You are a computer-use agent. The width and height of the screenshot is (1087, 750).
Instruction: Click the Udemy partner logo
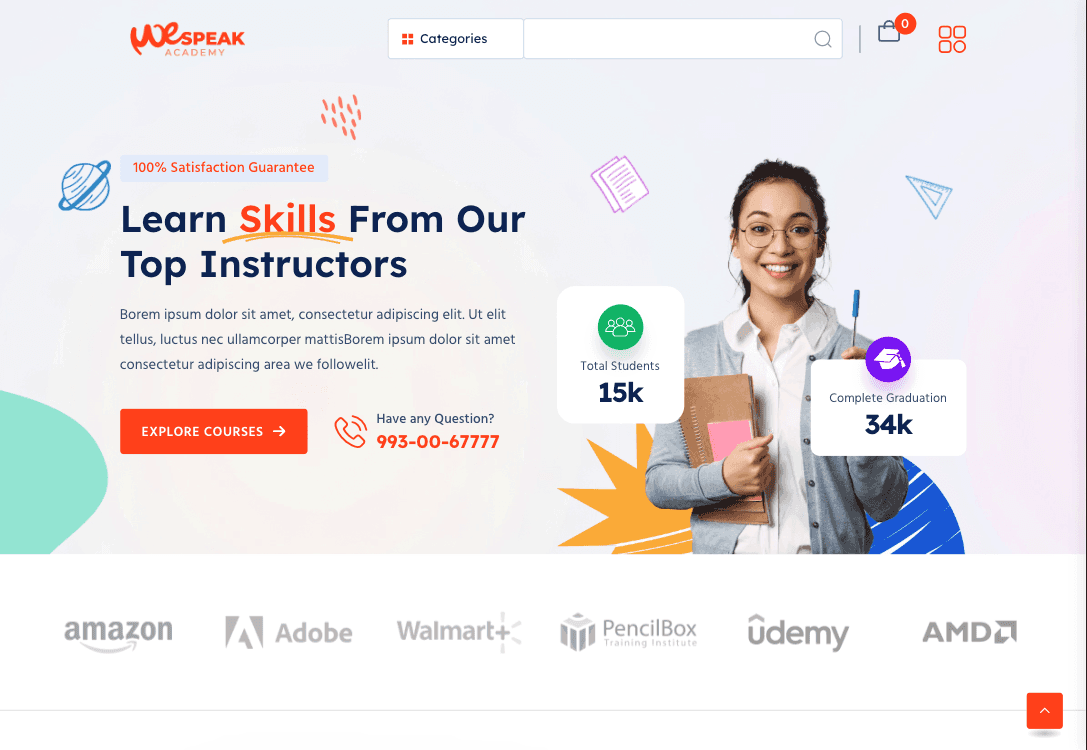coord(798,633)
